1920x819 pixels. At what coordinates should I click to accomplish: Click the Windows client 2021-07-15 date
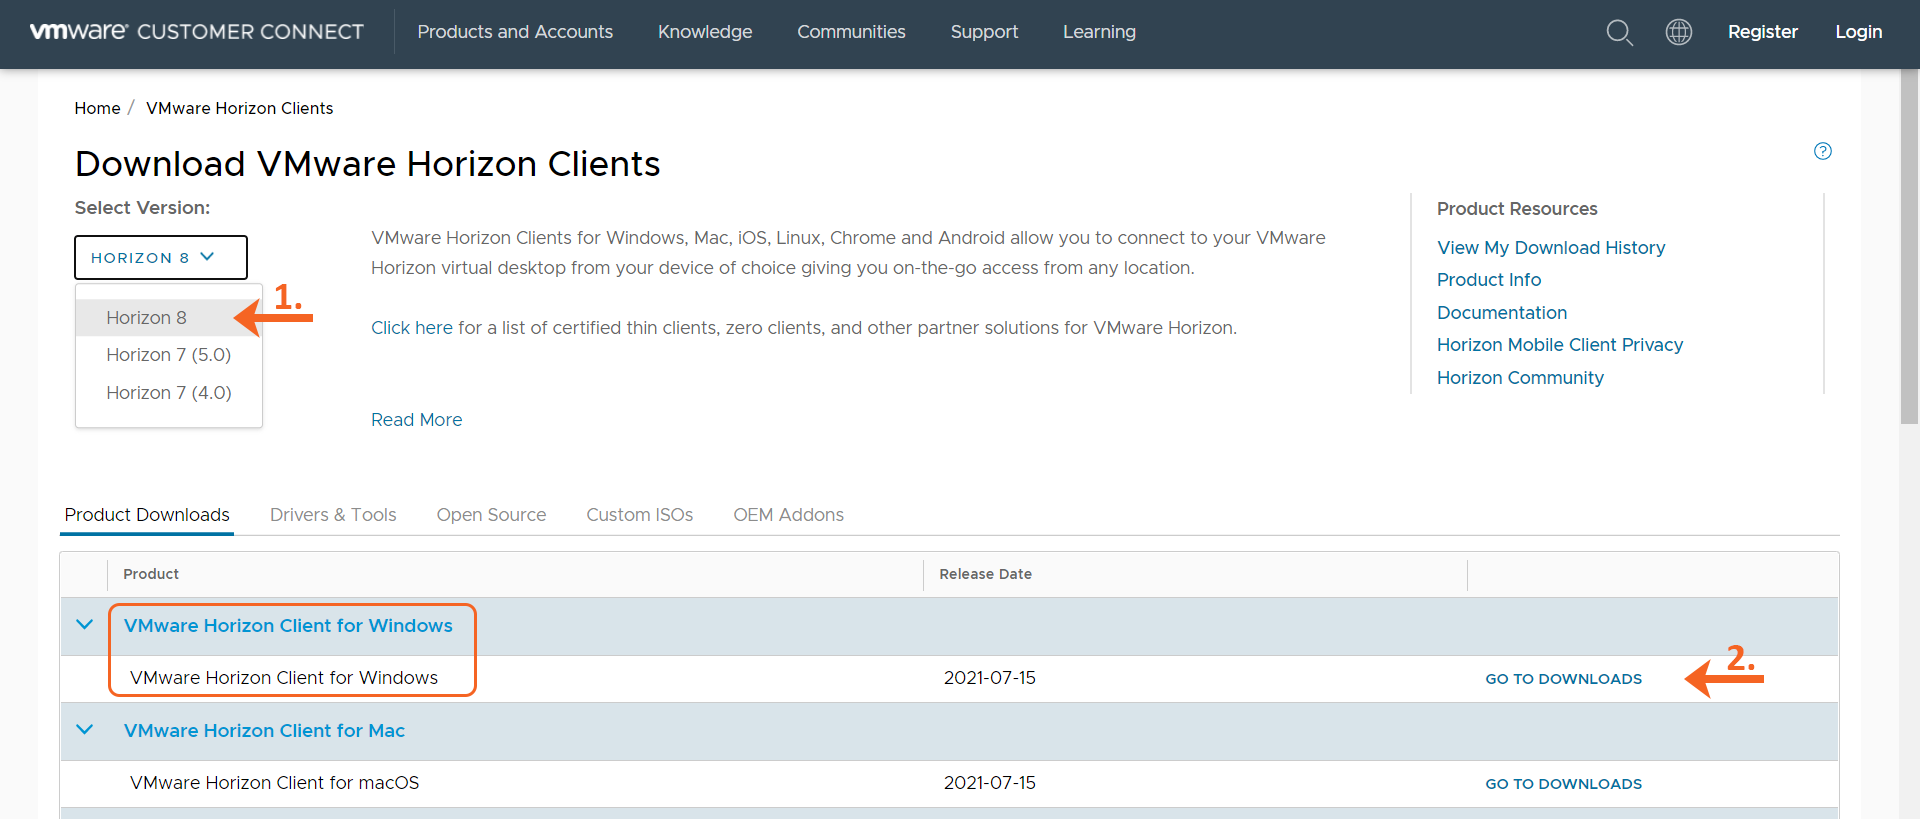990,678
